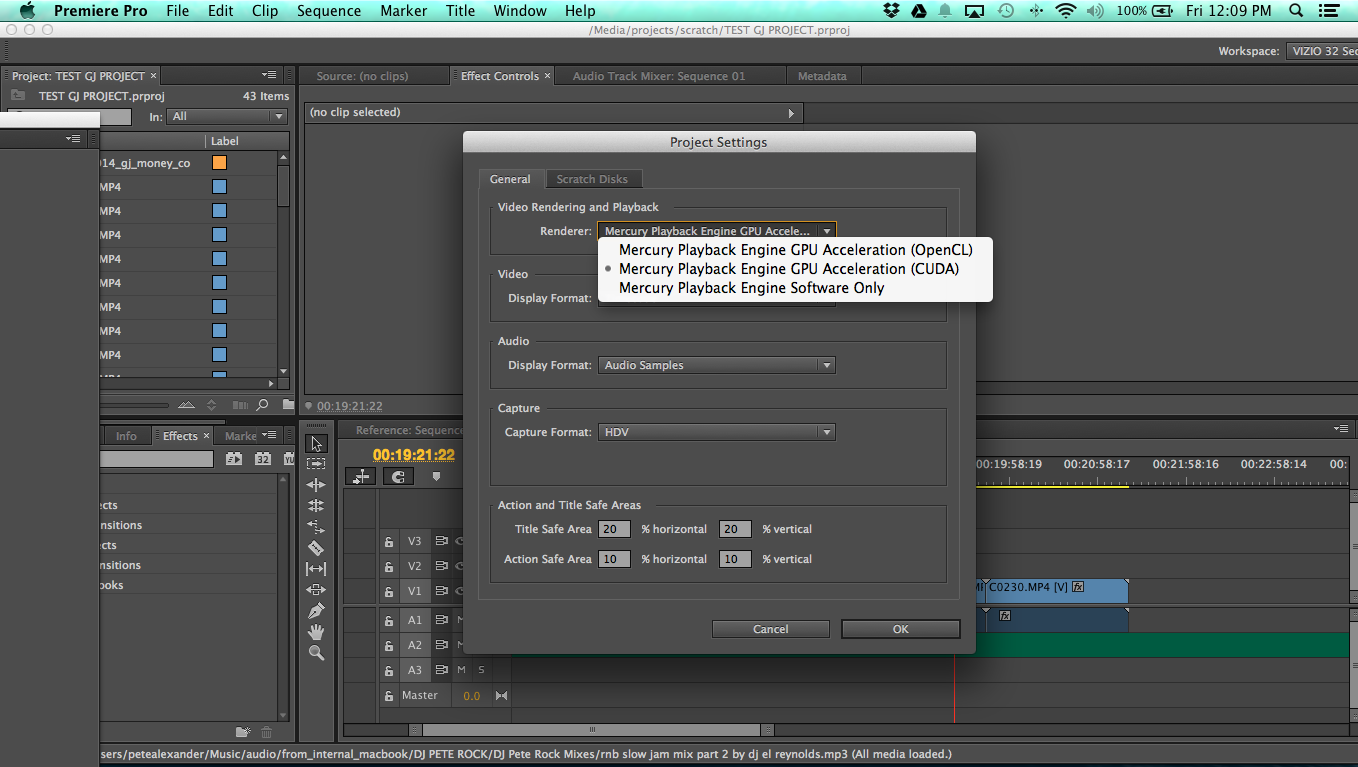Open the Workspace dropdown
Viewport: 1358px width, 767px height.
point(1322,51)
